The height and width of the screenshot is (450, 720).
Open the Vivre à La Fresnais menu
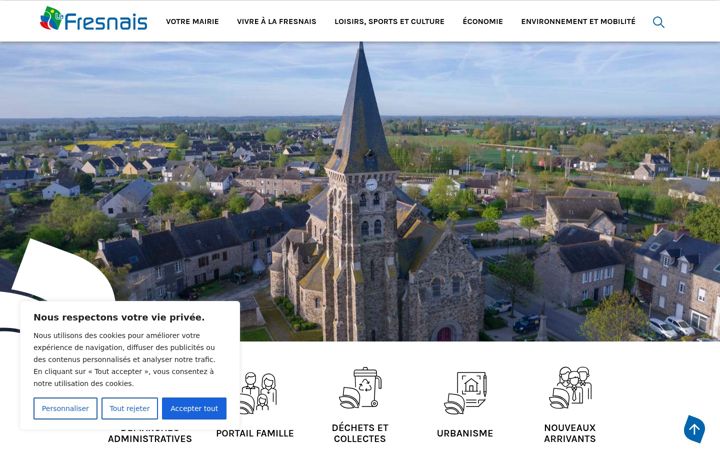tap(276, 22)
